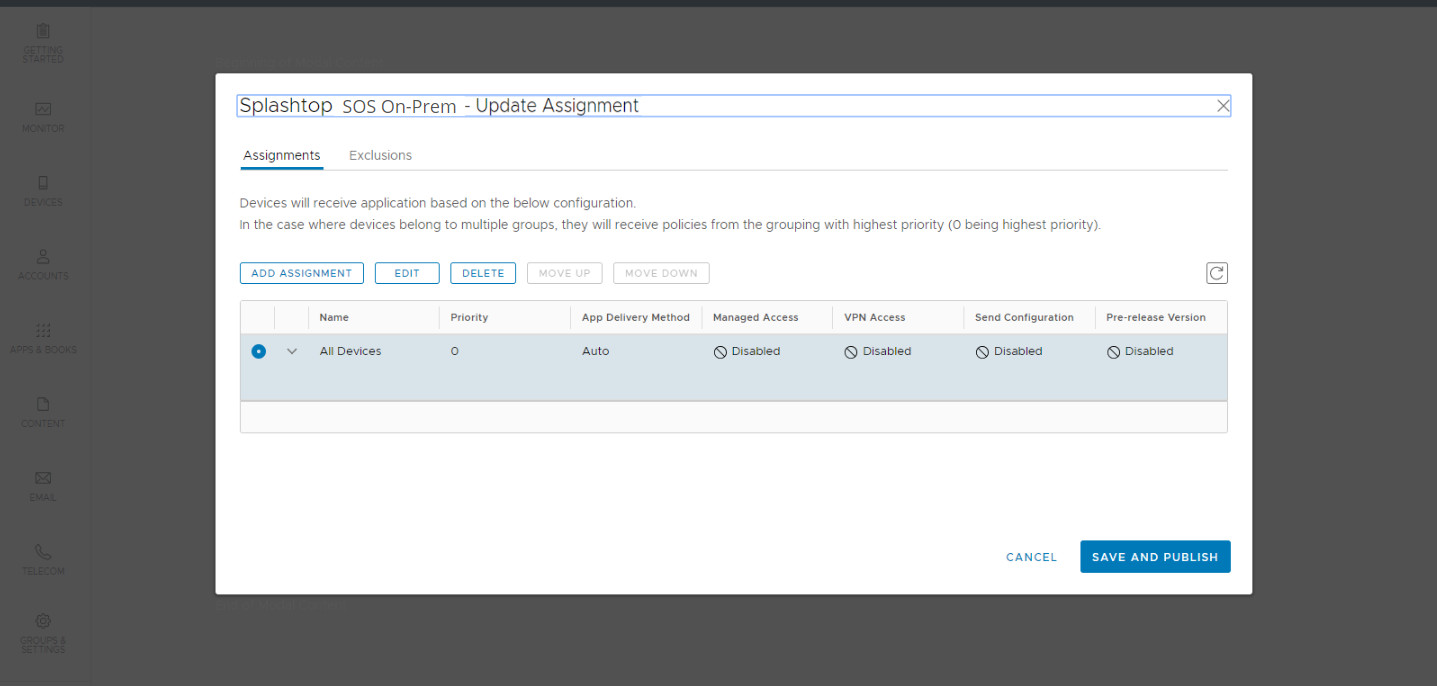This screenshot has width=1437, height=686.
Task: Switch to the Assignments tab
Action: (282, 156)
